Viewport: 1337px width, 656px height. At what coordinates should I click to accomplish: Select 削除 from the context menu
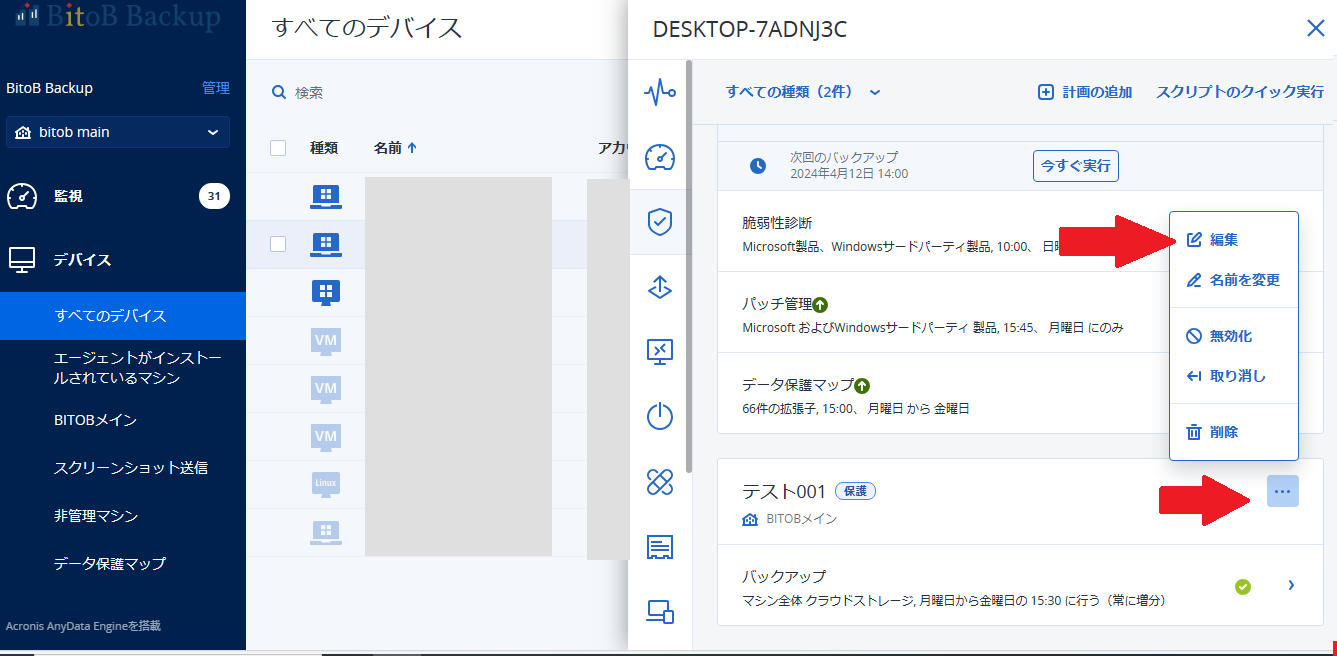1234,432
